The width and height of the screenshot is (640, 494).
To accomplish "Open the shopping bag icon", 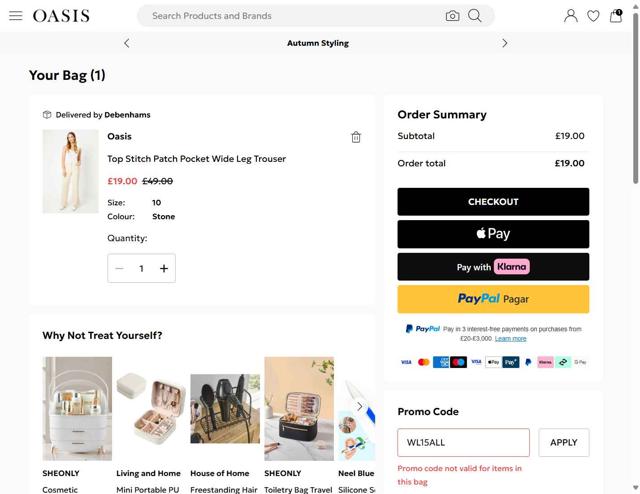I will [616, 16].
